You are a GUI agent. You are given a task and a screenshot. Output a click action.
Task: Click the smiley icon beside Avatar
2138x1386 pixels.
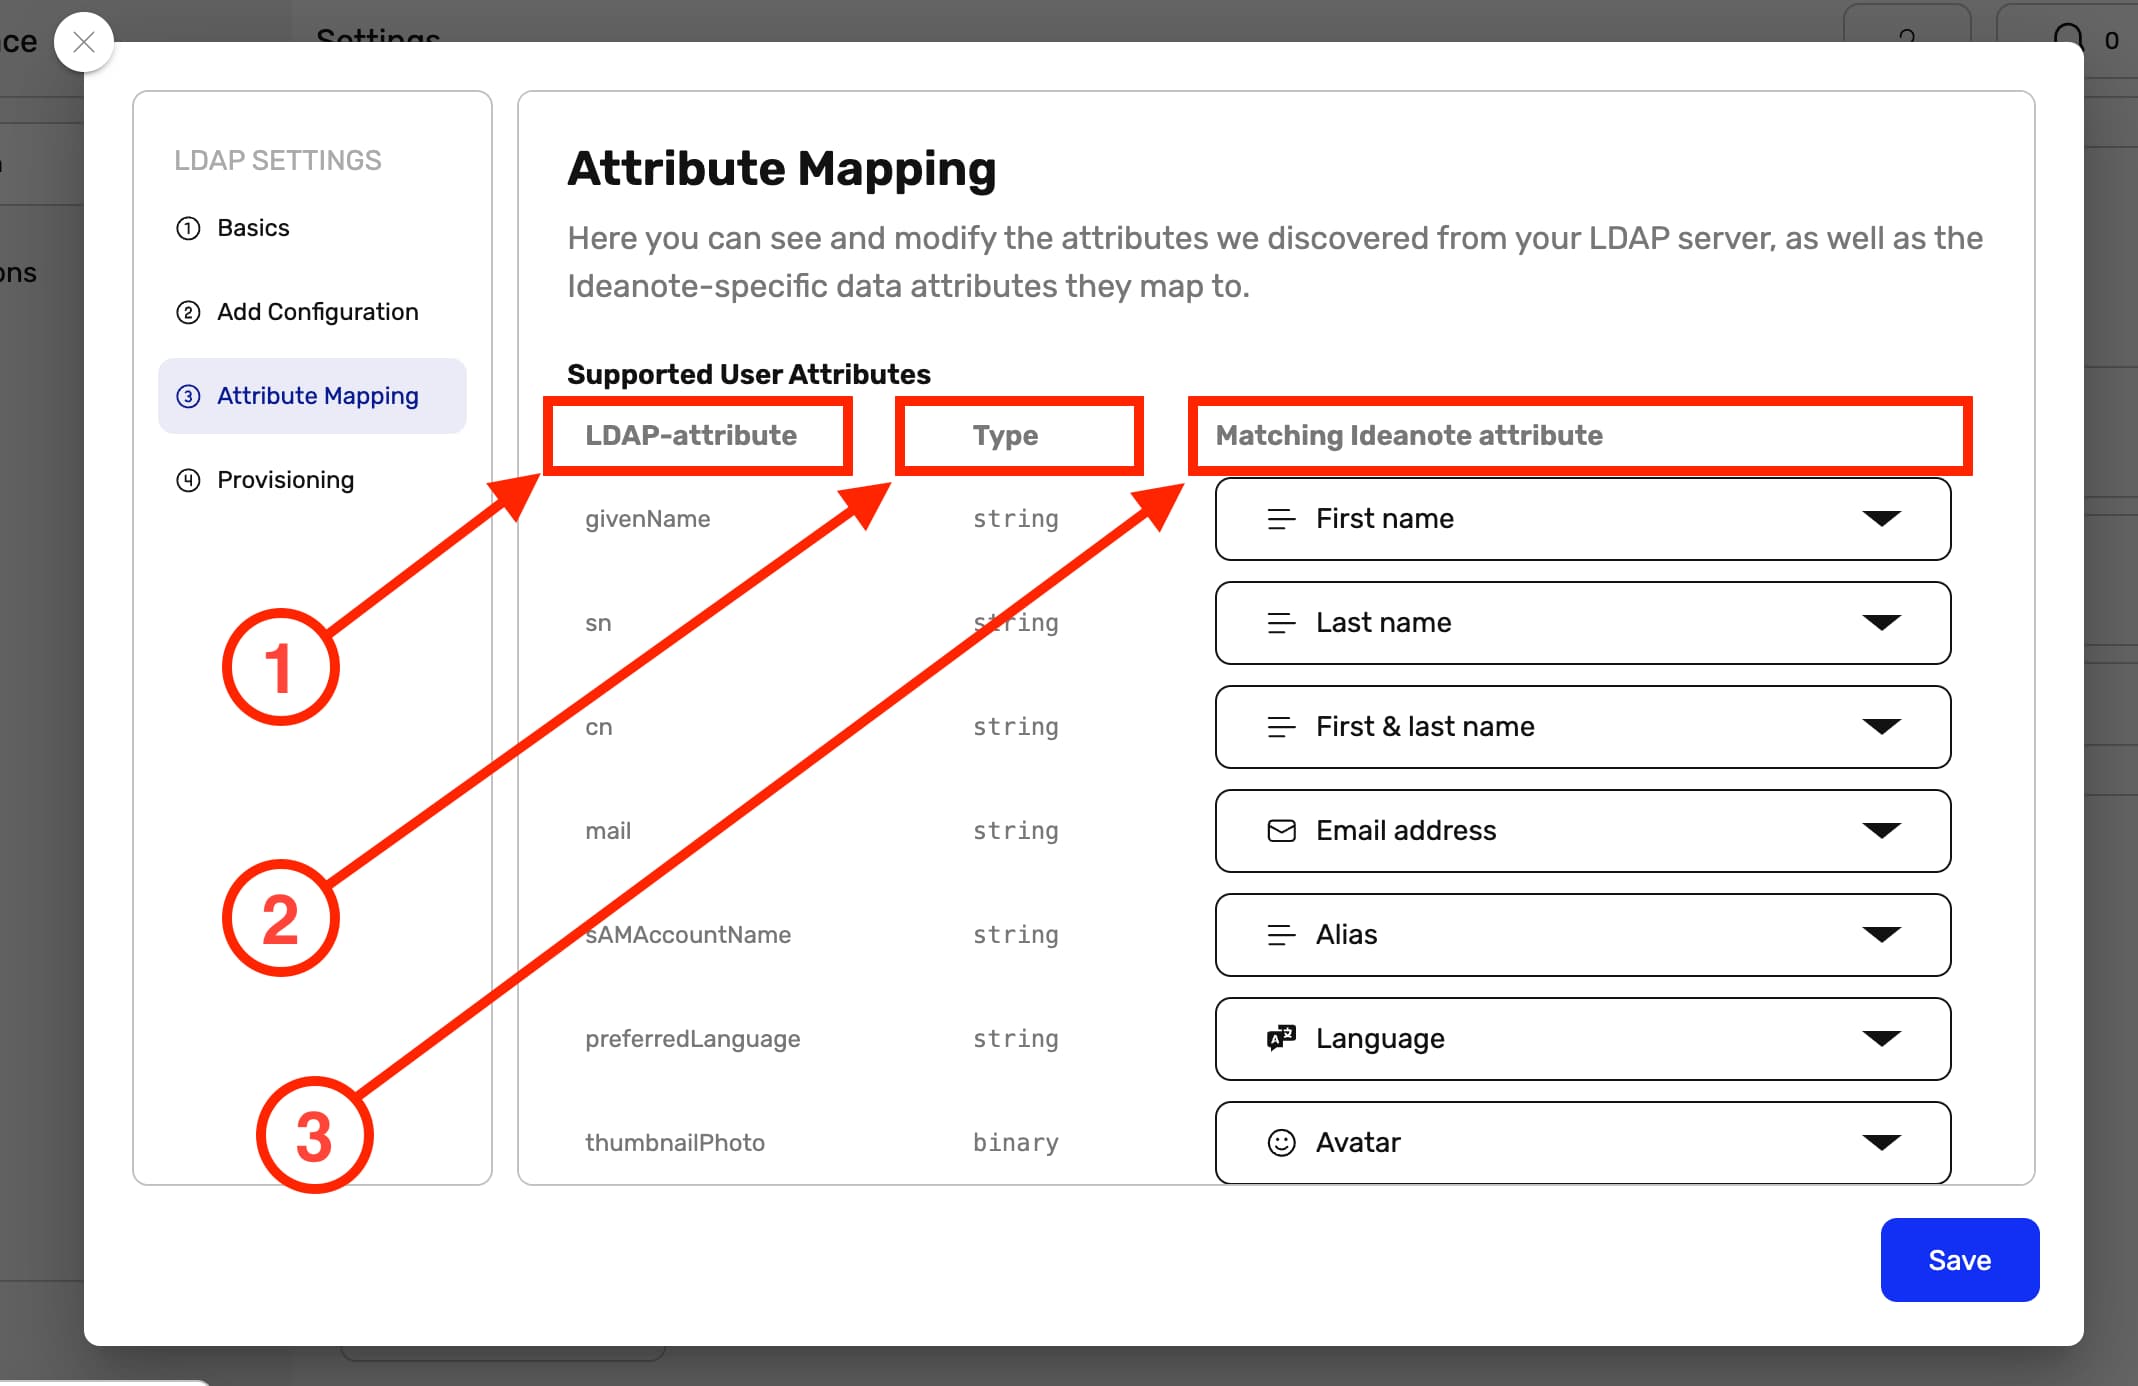(x=1281, y=1142)
